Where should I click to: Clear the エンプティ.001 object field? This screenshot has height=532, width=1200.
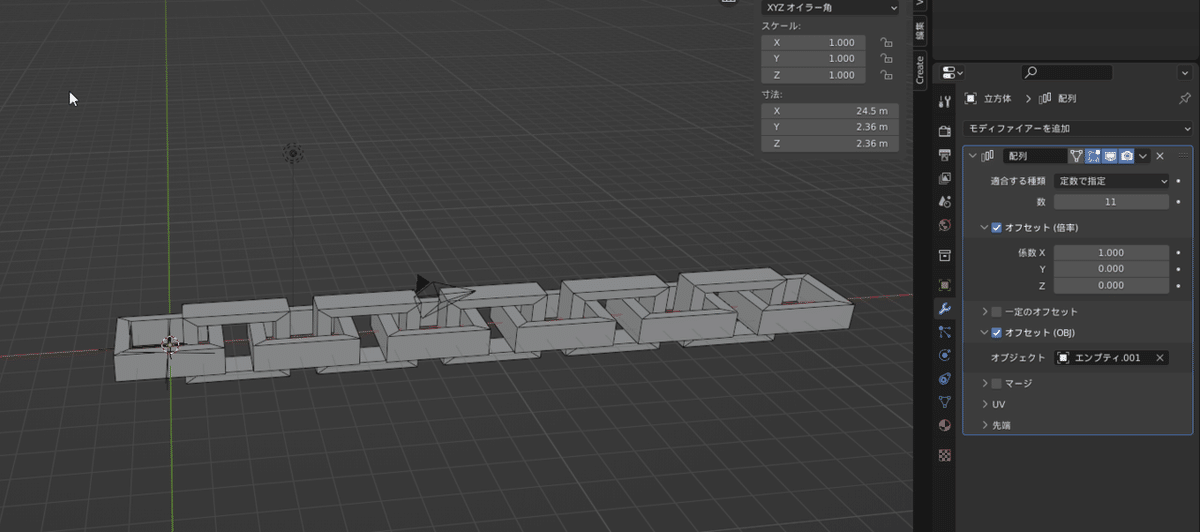(x=1160, y=358)
